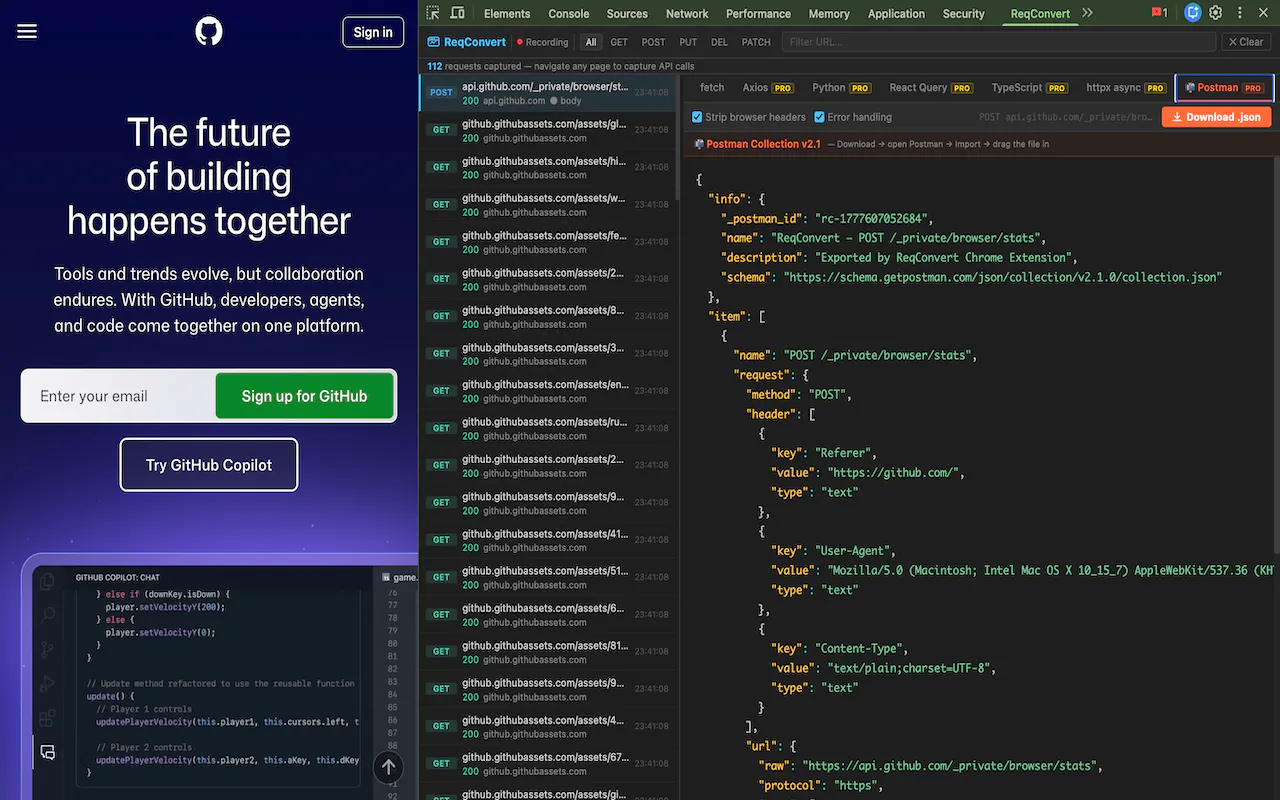The width and height of the screenshot is (1280, 800).
Task: Select the Postman format tab
Action: click(1225, 88)
